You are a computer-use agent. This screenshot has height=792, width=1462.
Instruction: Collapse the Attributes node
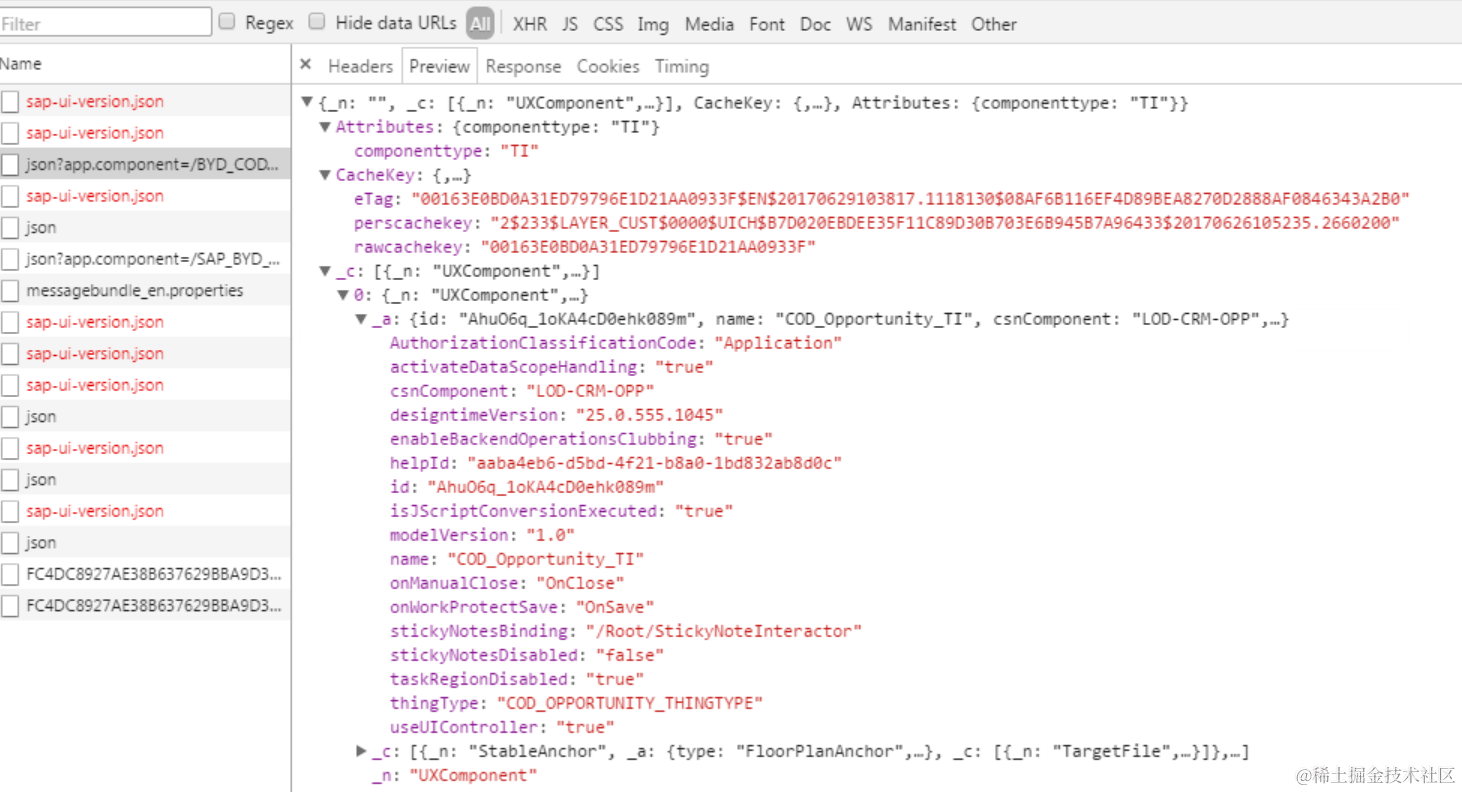point(325,126)
